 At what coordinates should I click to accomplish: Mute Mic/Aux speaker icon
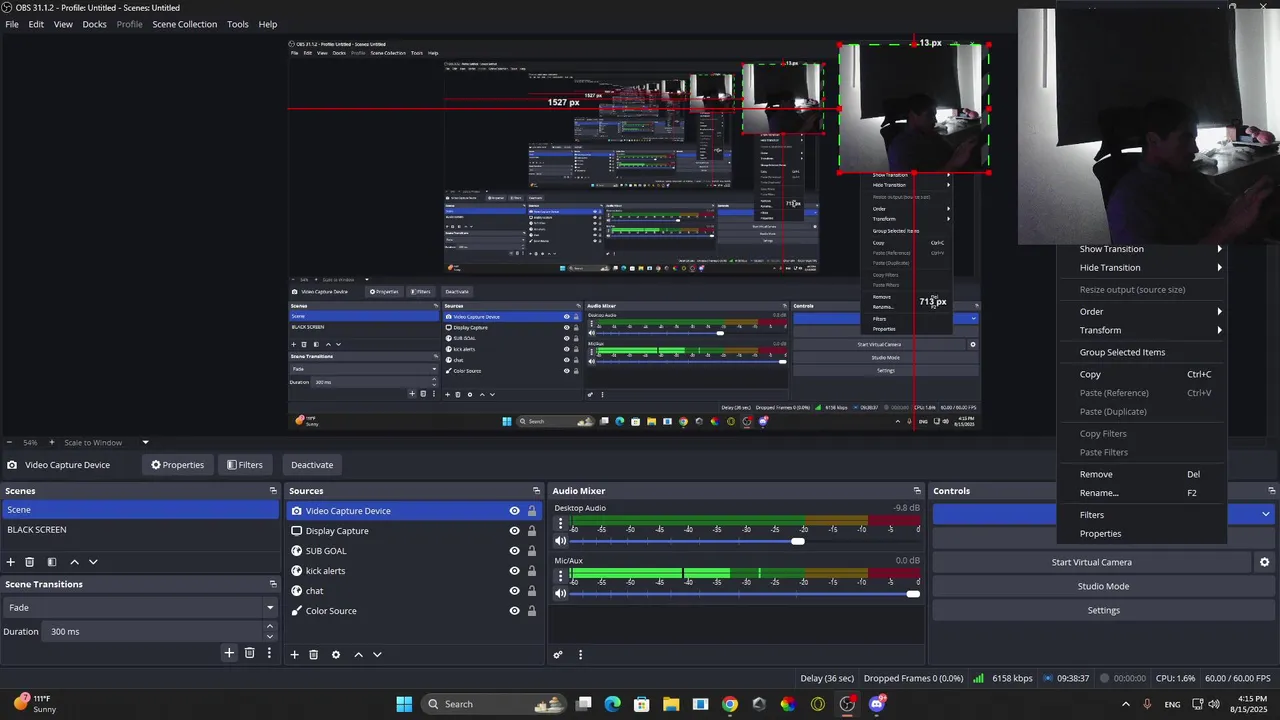(x=561, y=593)
